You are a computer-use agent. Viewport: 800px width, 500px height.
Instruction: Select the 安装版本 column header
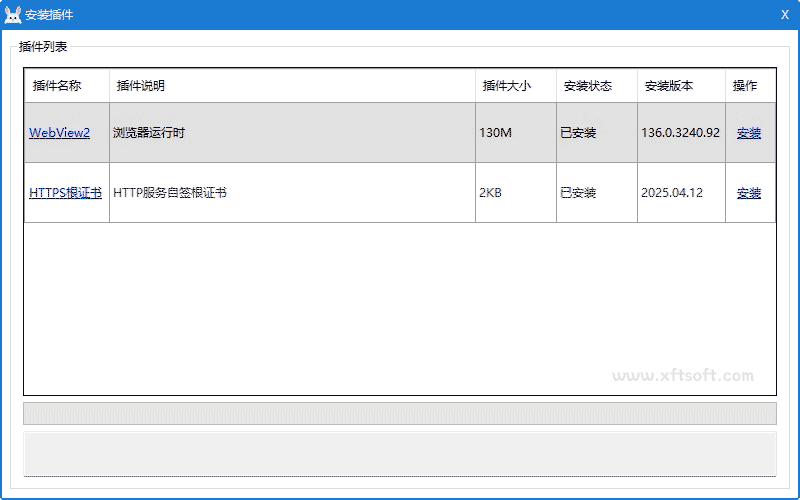(682, 86)
